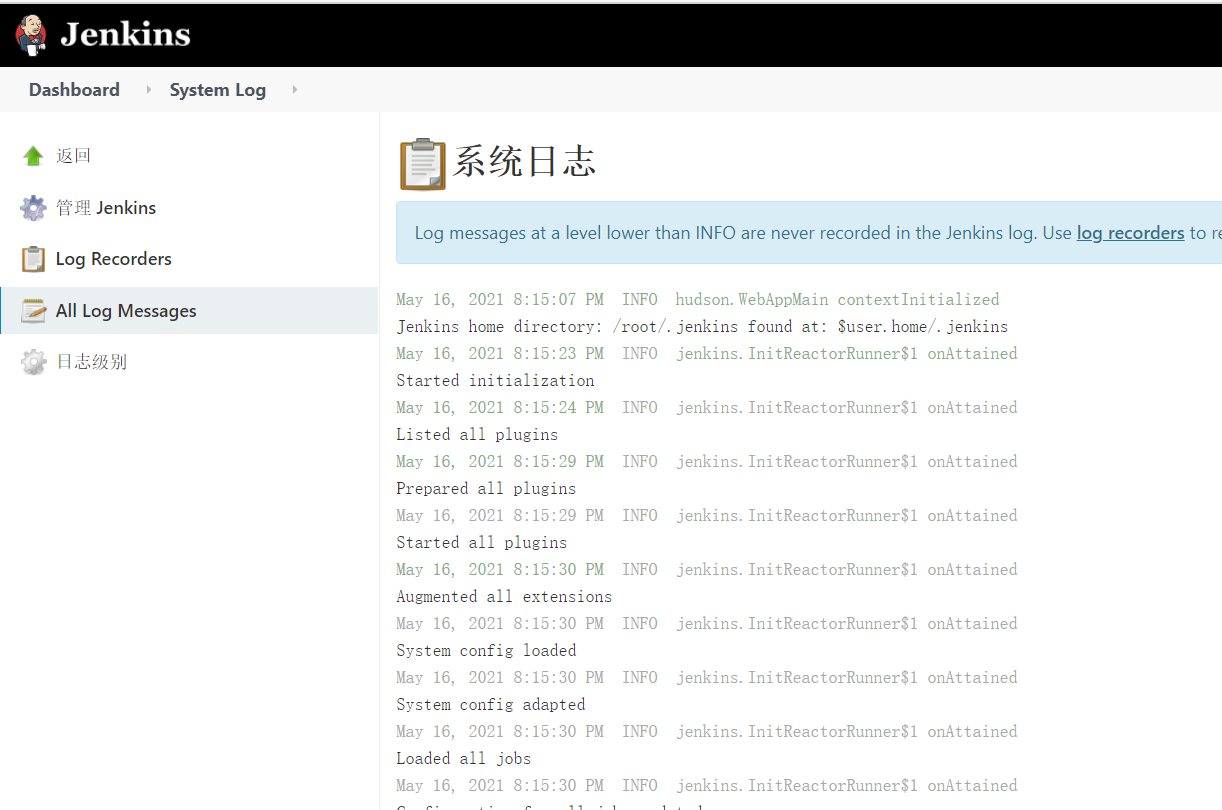
Task: Expand the arrow after Dashboard breadcrumb
Action: (x=148, y=90)
